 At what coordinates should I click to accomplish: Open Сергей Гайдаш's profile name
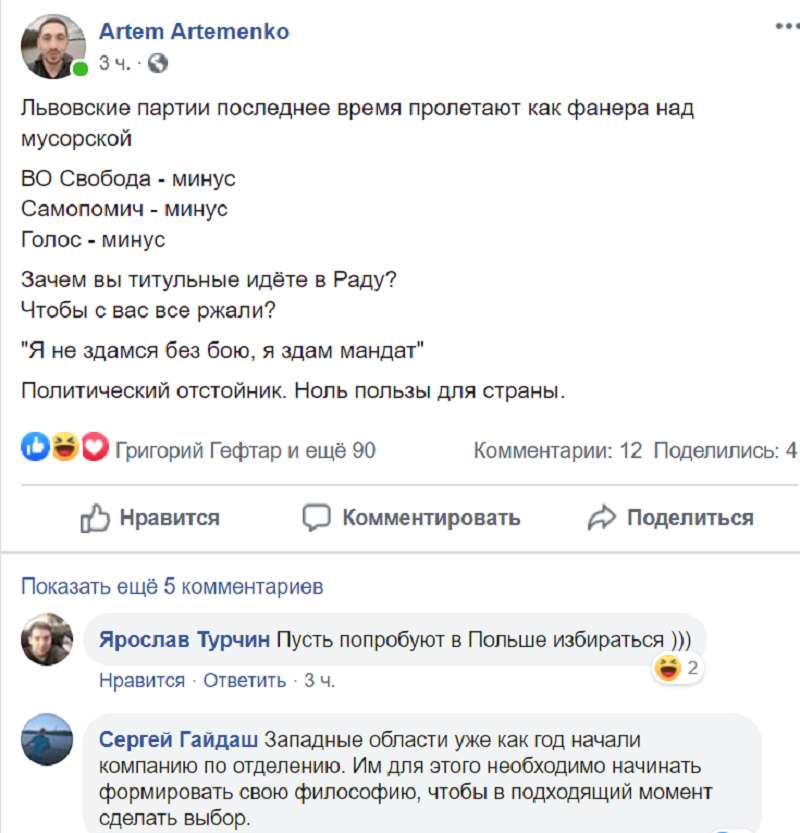[180, 740]
